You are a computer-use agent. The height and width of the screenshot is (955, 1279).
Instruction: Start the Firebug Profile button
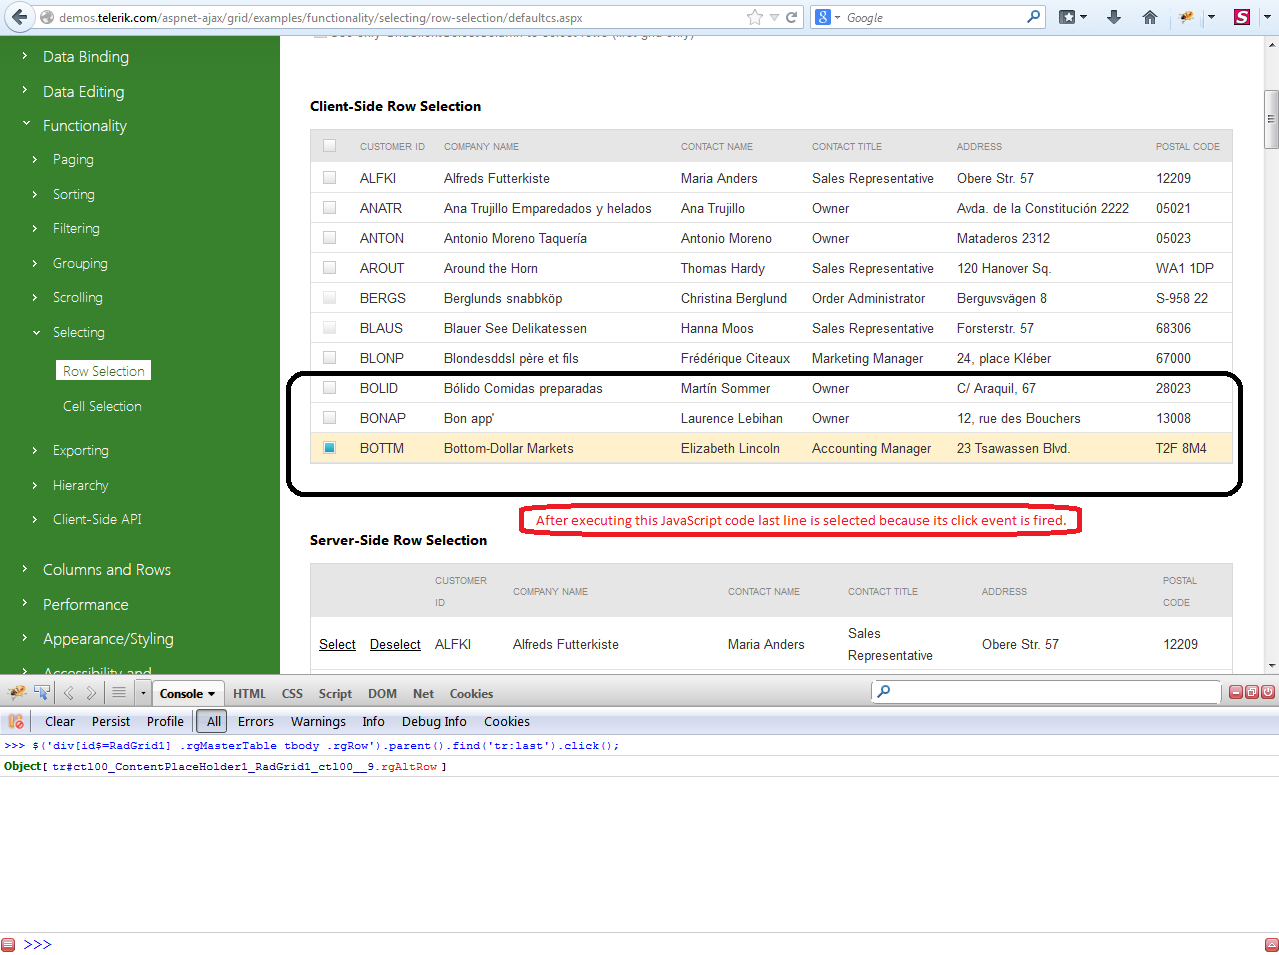pos(165,721)
